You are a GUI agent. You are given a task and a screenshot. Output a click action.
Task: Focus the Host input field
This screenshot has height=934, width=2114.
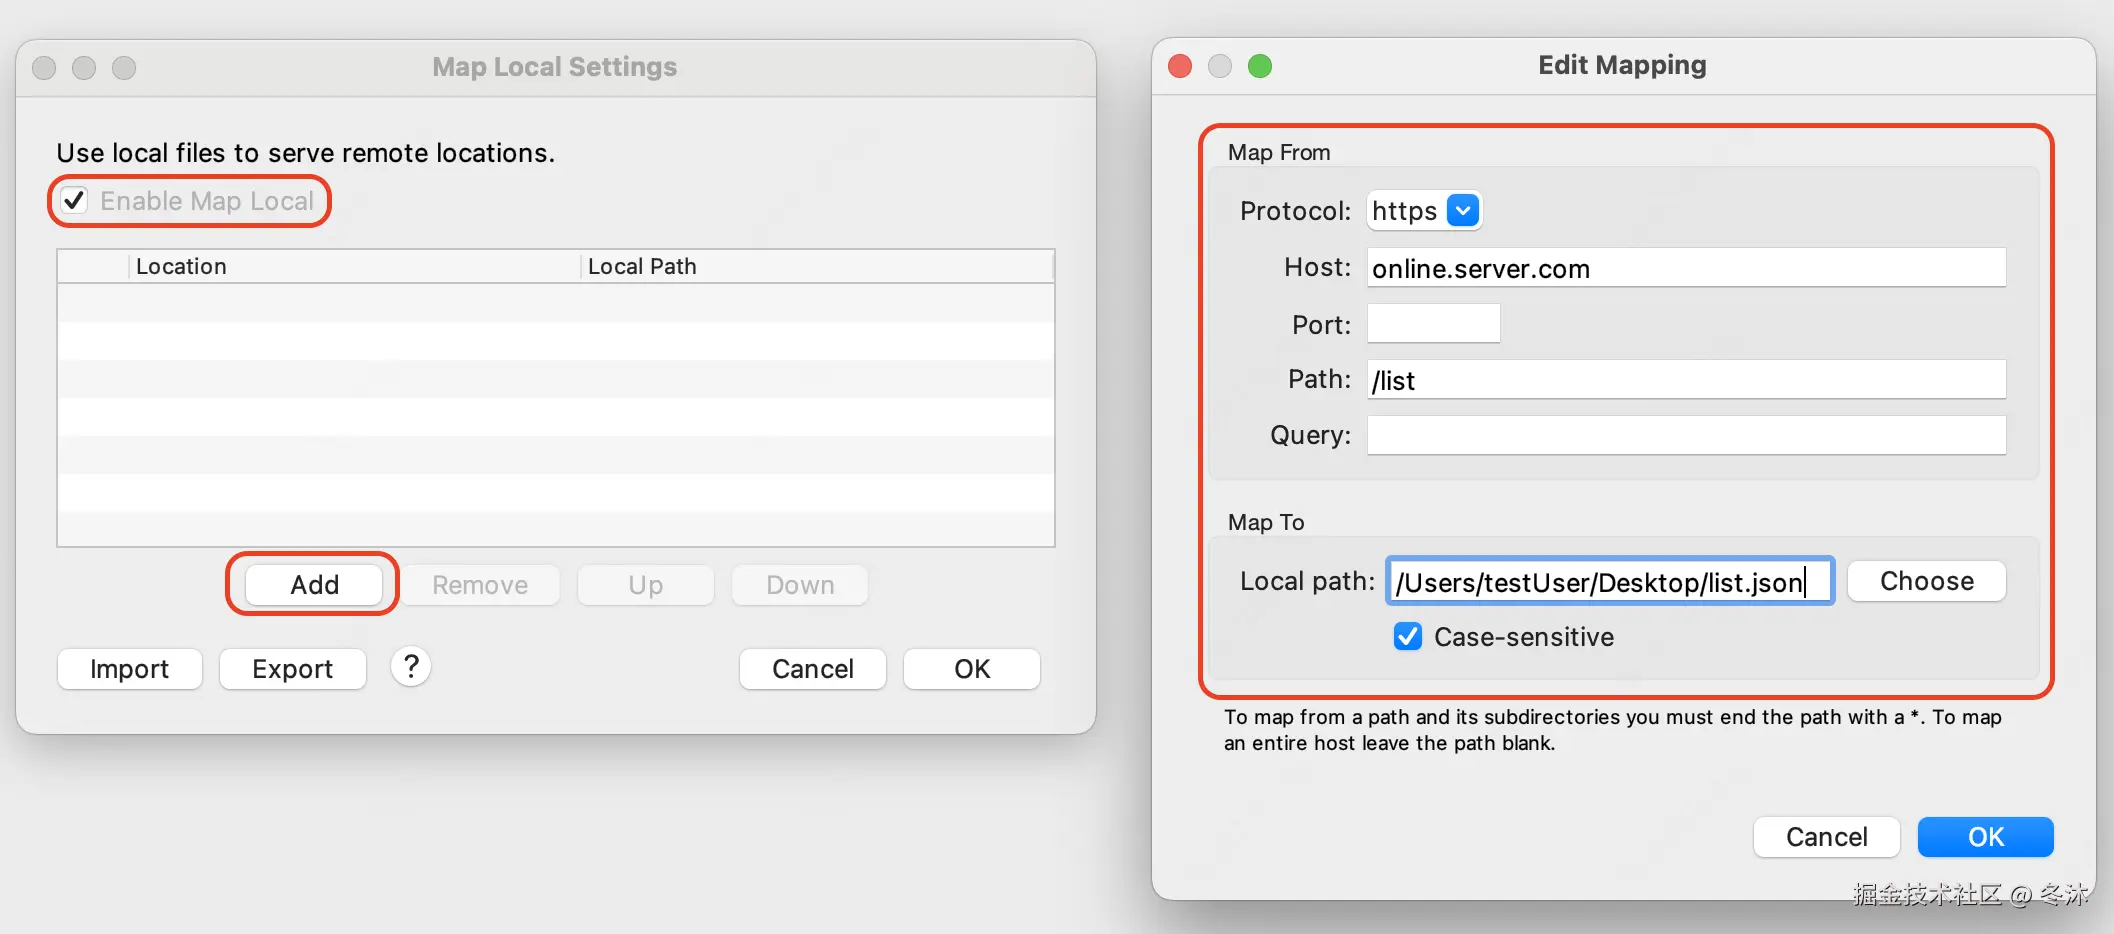pos(1686,268)
